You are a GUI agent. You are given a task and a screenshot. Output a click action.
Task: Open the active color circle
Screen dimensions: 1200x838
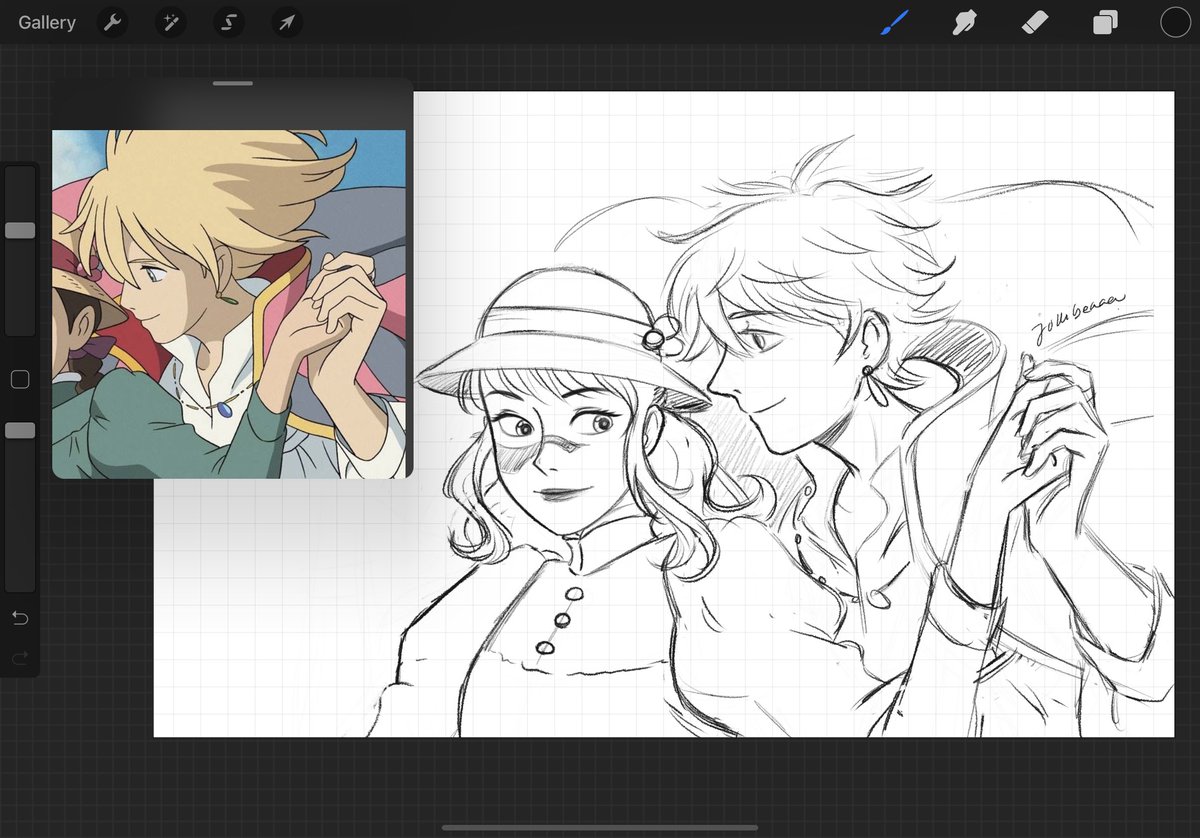1175,22
